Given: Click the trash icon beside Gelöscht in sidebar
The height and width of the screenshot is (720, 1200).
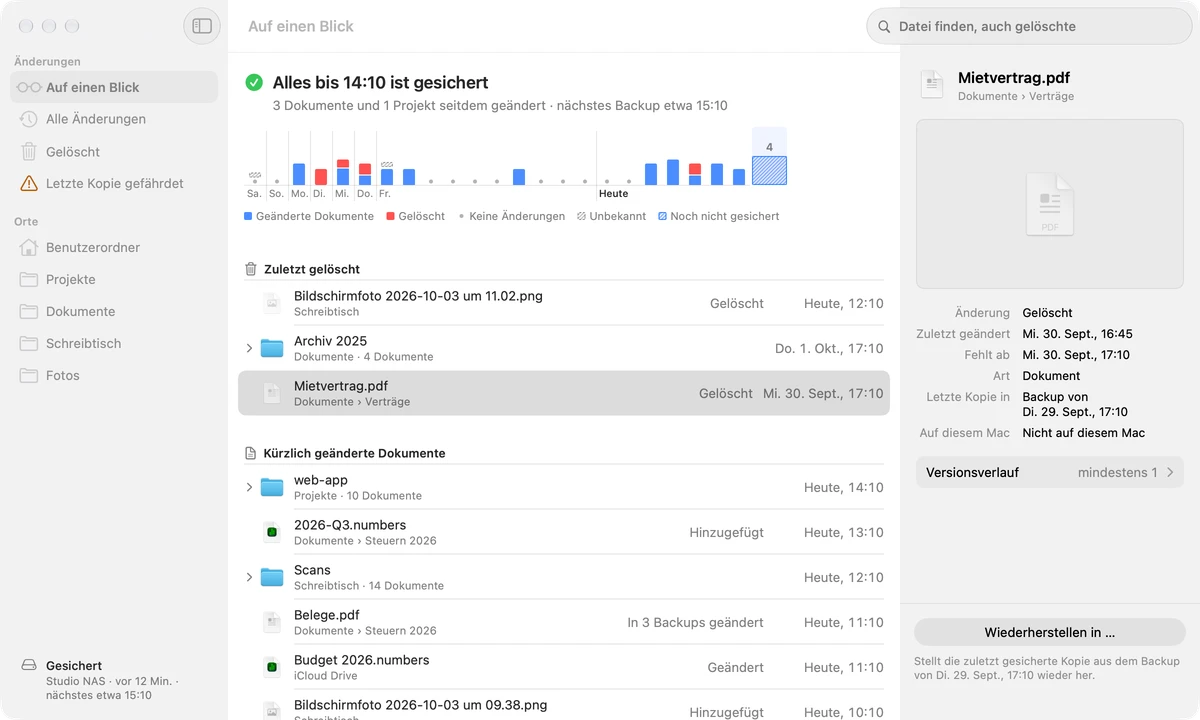Looking at the screenshot, I should (x=29, y=152).
